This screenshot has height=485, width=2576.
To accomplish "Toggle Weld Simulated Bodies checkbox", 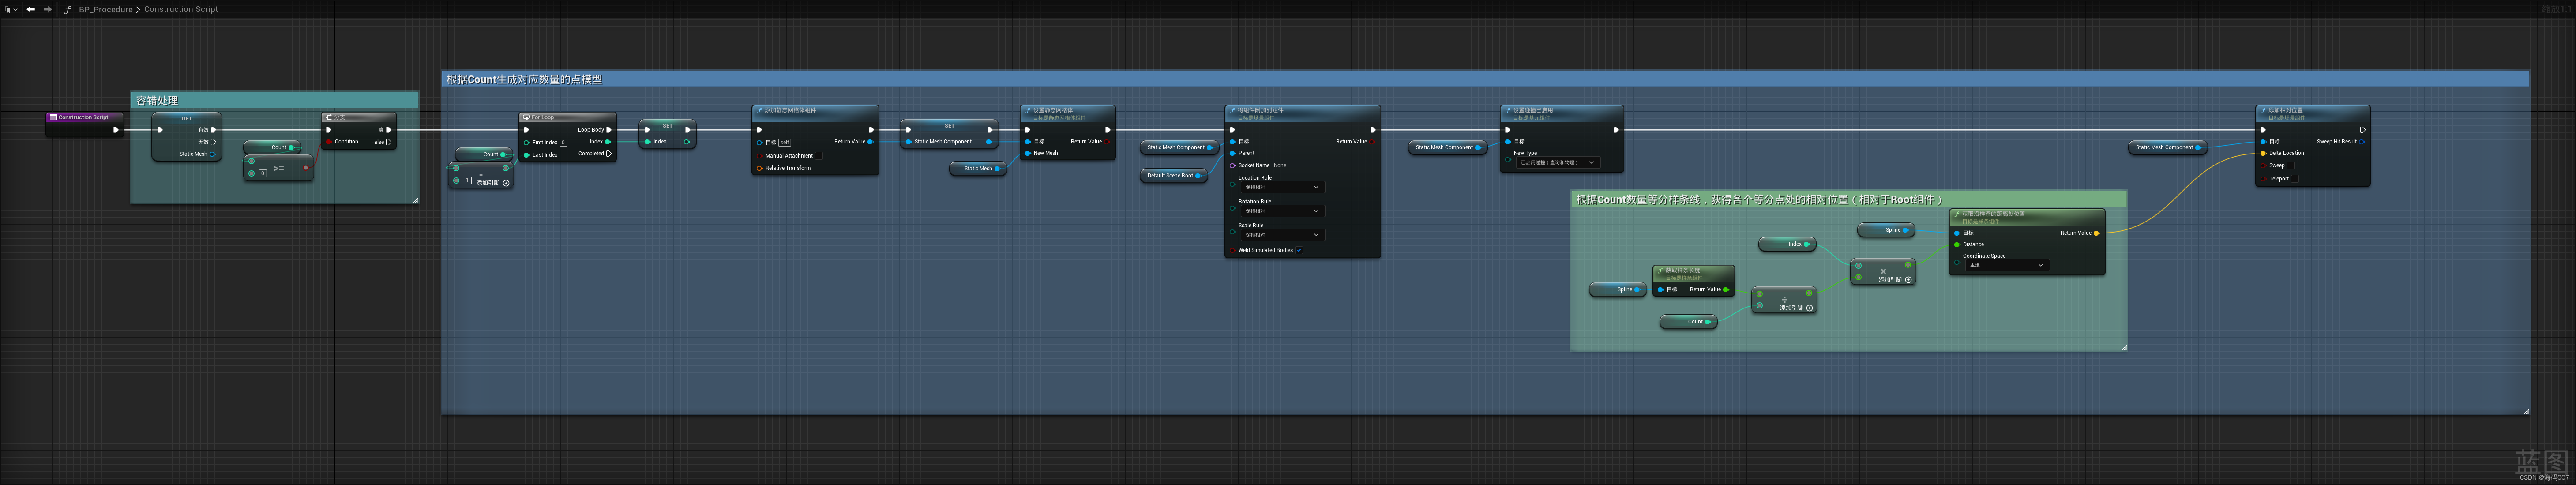I will [x=1298, y=250].
